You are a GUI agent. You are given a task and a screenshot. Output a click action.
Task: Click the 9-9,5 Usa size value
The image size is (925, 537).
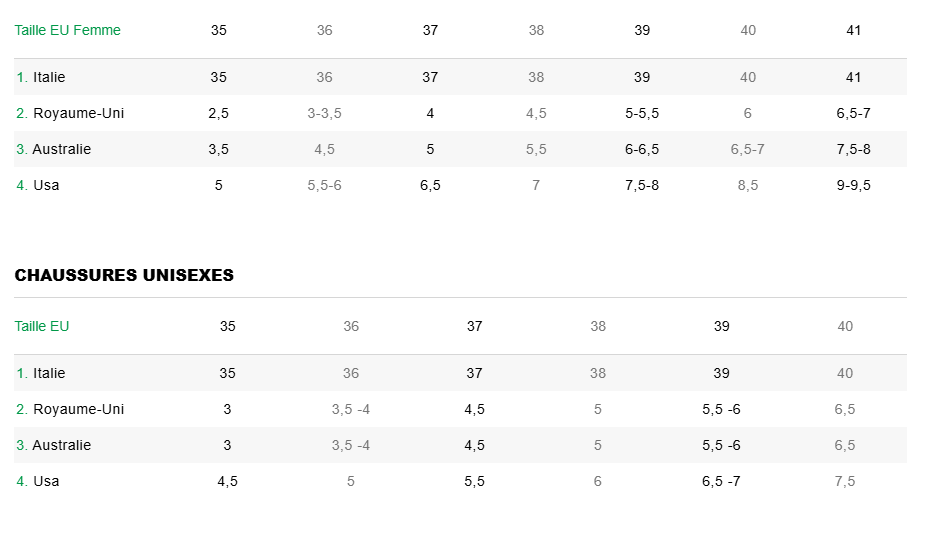853,185
